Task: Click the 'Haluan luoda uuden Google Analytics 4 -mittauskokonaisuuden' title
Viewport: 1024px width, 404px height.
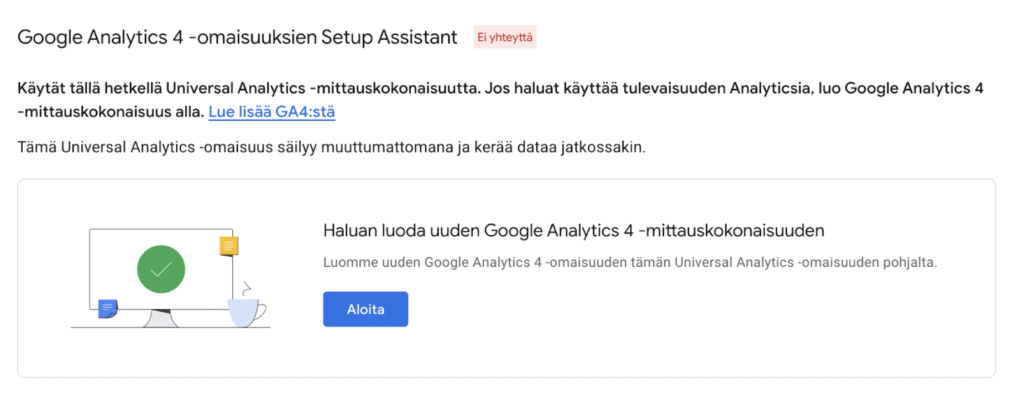Action: tap(574, 230)
